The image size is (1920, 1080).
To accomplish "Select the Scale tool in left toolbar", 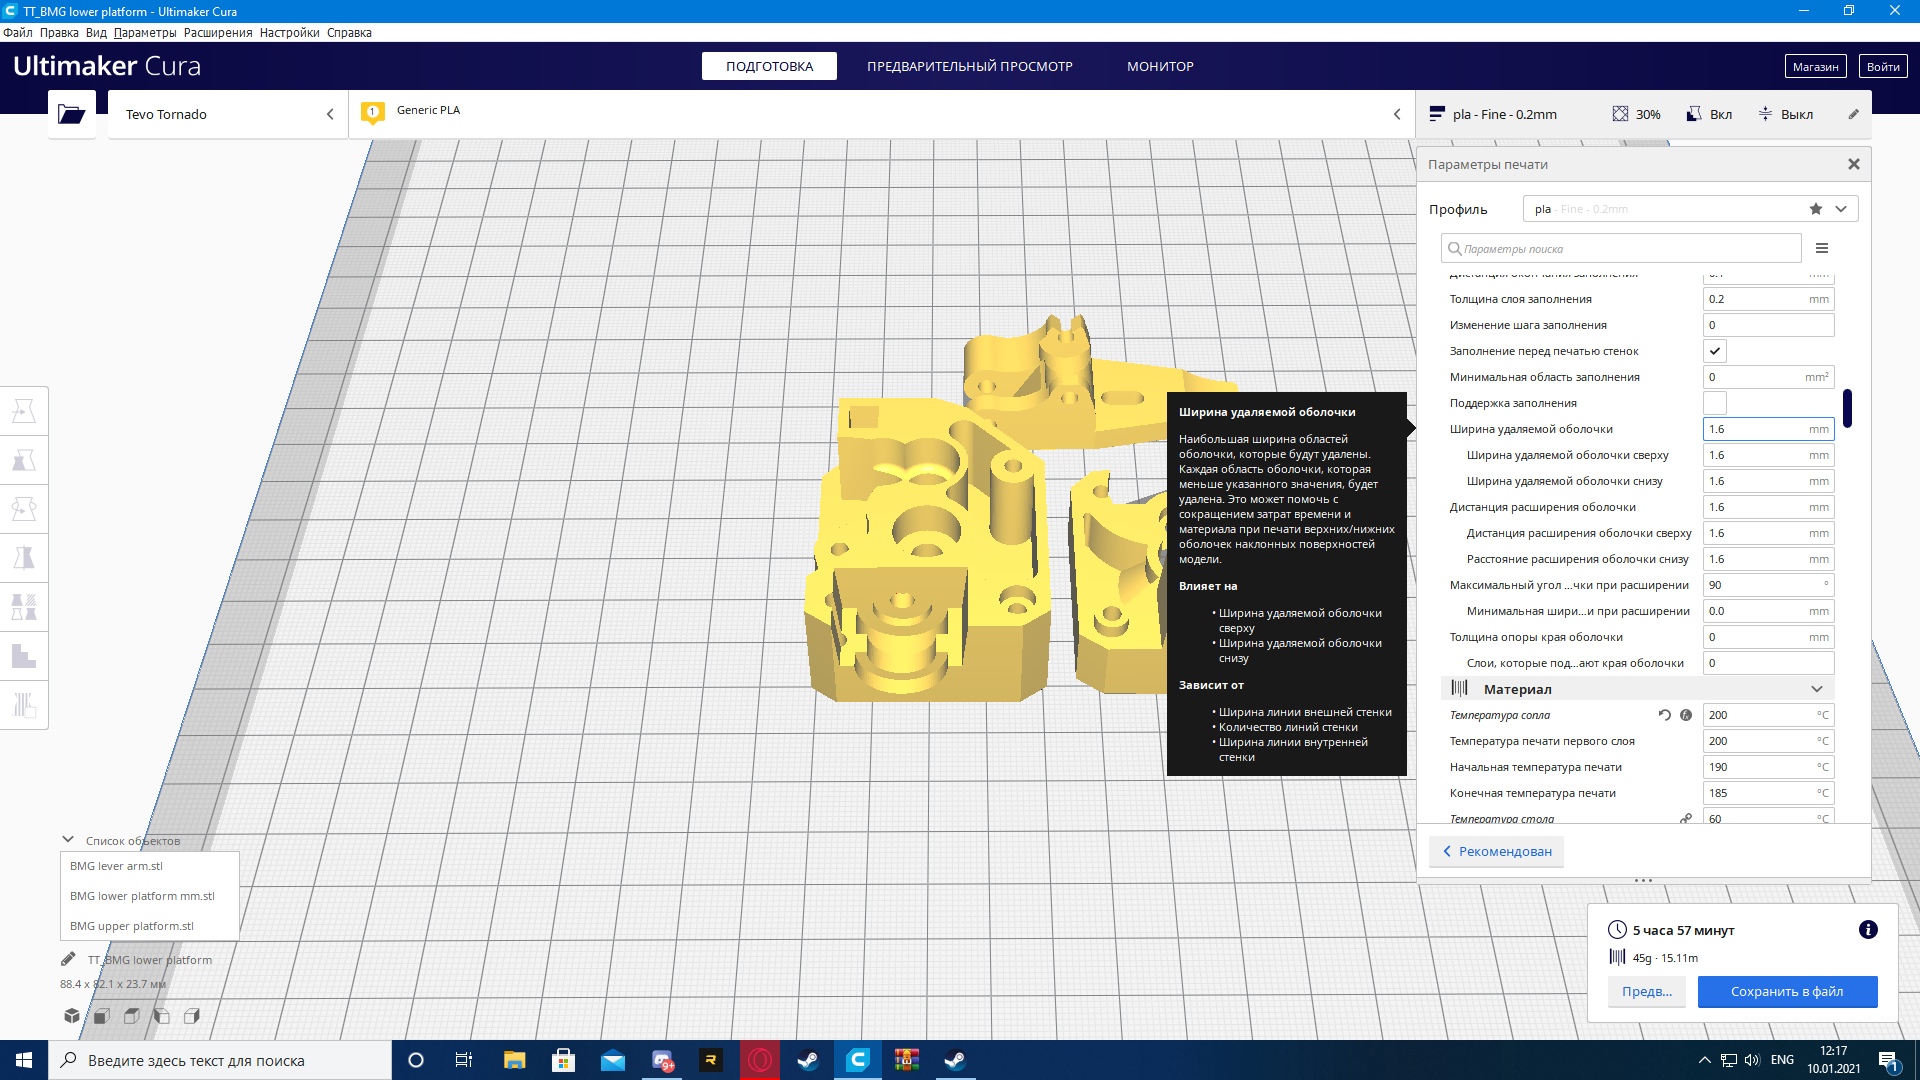I will tap(24, 460).
